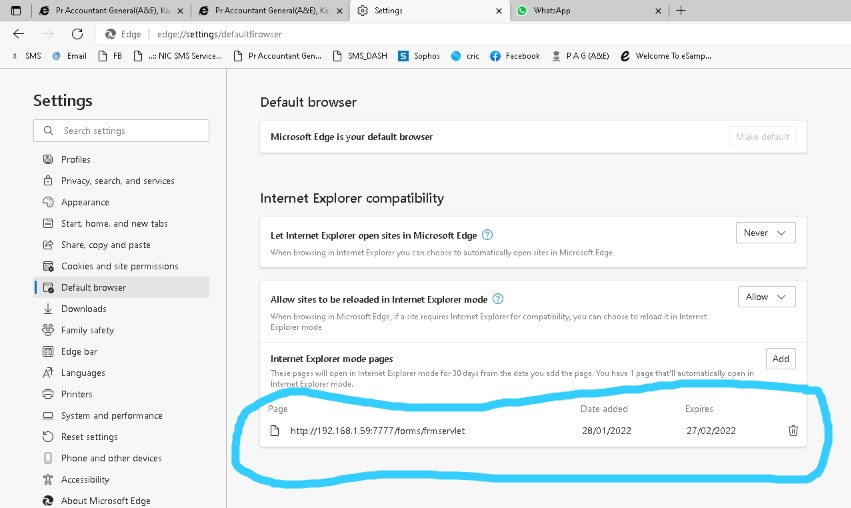Viewport: 851px width, 508px height.
Task: Open the System and performance settings
Action: click(x=111, y=416)
